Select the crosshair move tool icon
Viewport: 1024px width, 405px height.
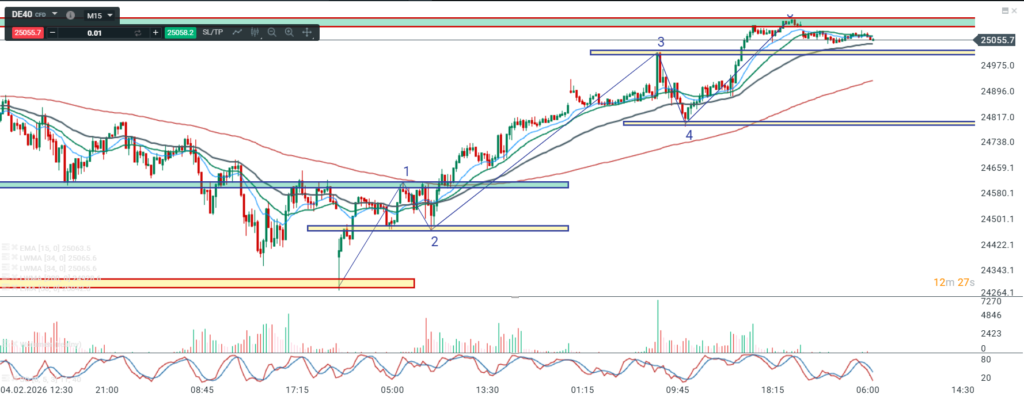pyautogui.click(x=306, y=33)
